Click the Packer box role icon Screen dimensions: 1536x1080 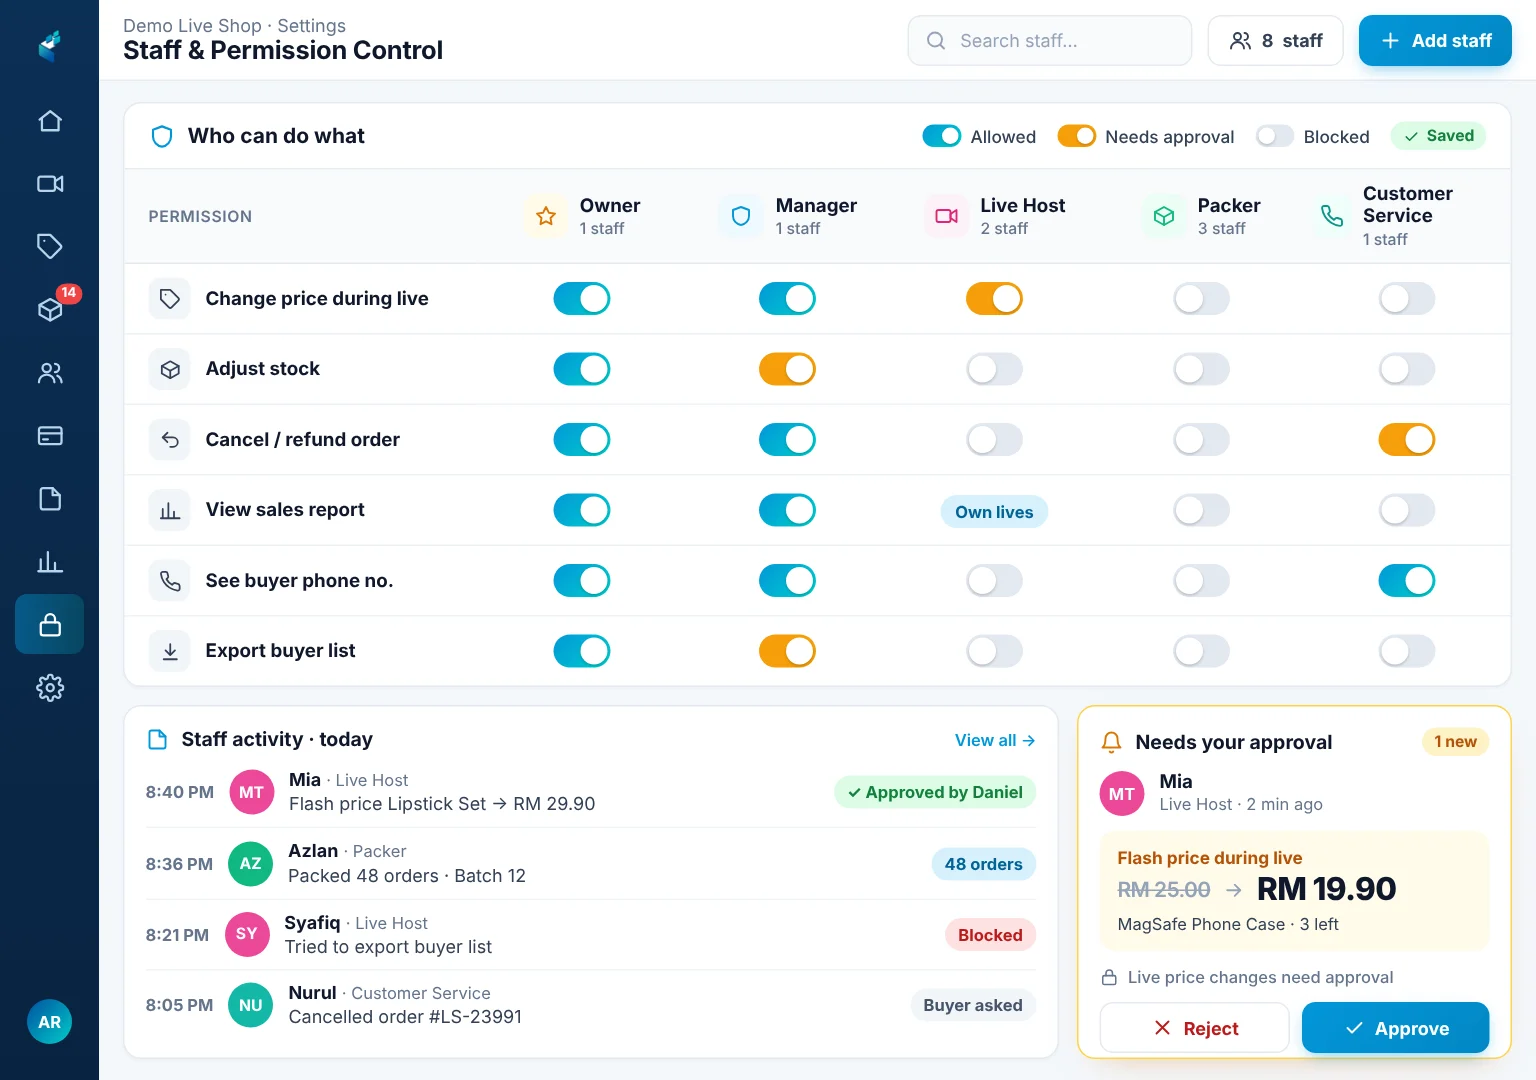1164,216
